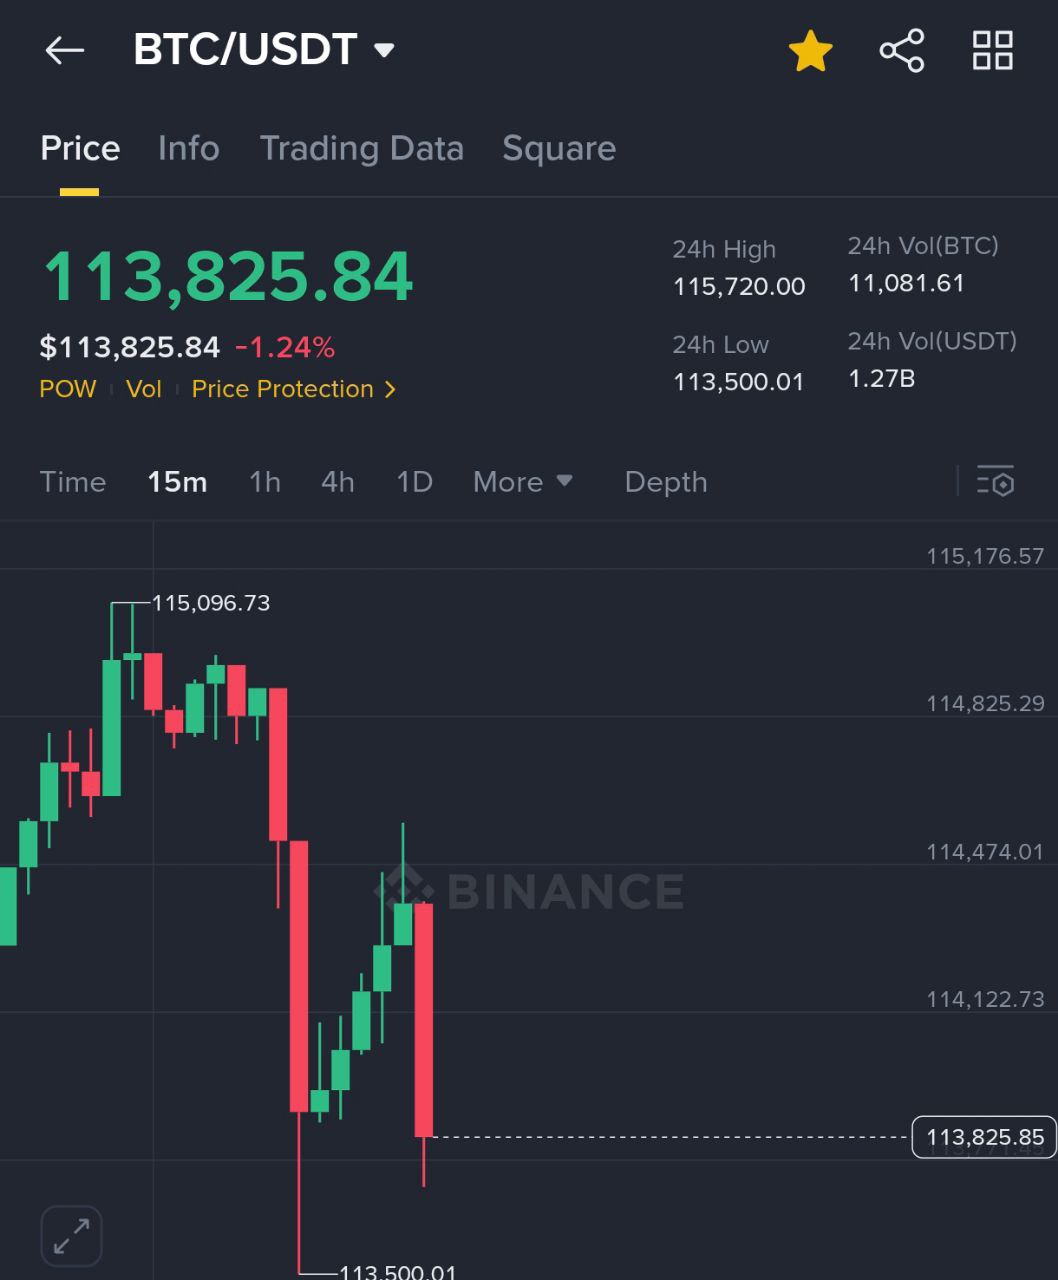Select the 1D chart interval
The height and width of the screenshot is (1280, 1058).
tap(414, 482)
